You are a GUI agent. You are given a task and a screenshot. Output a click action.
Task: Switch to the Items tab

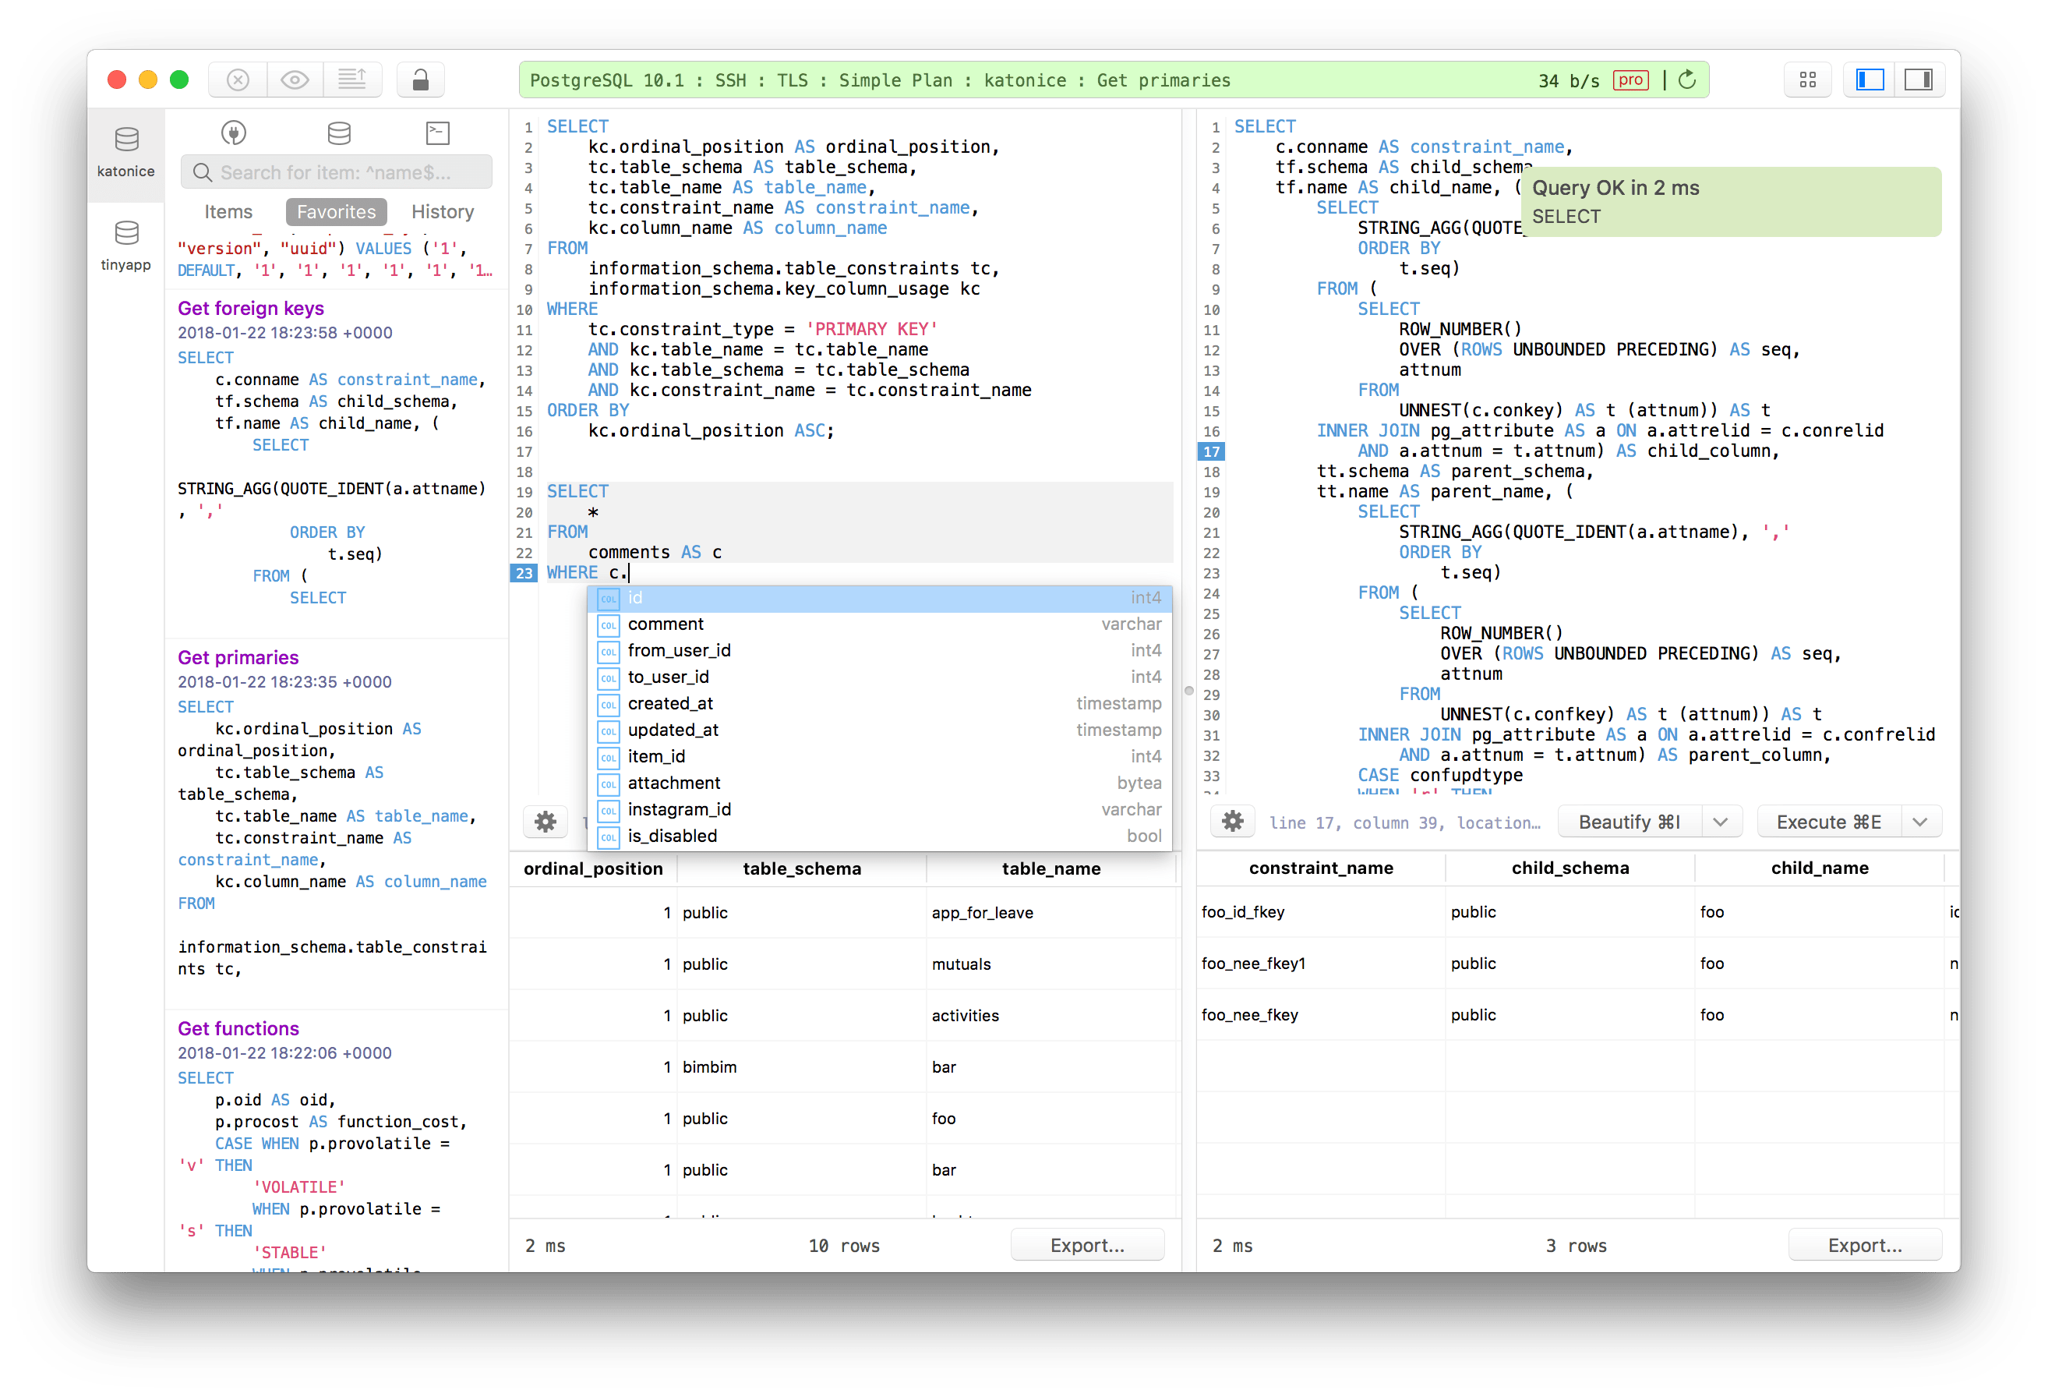tap(228, 211)
